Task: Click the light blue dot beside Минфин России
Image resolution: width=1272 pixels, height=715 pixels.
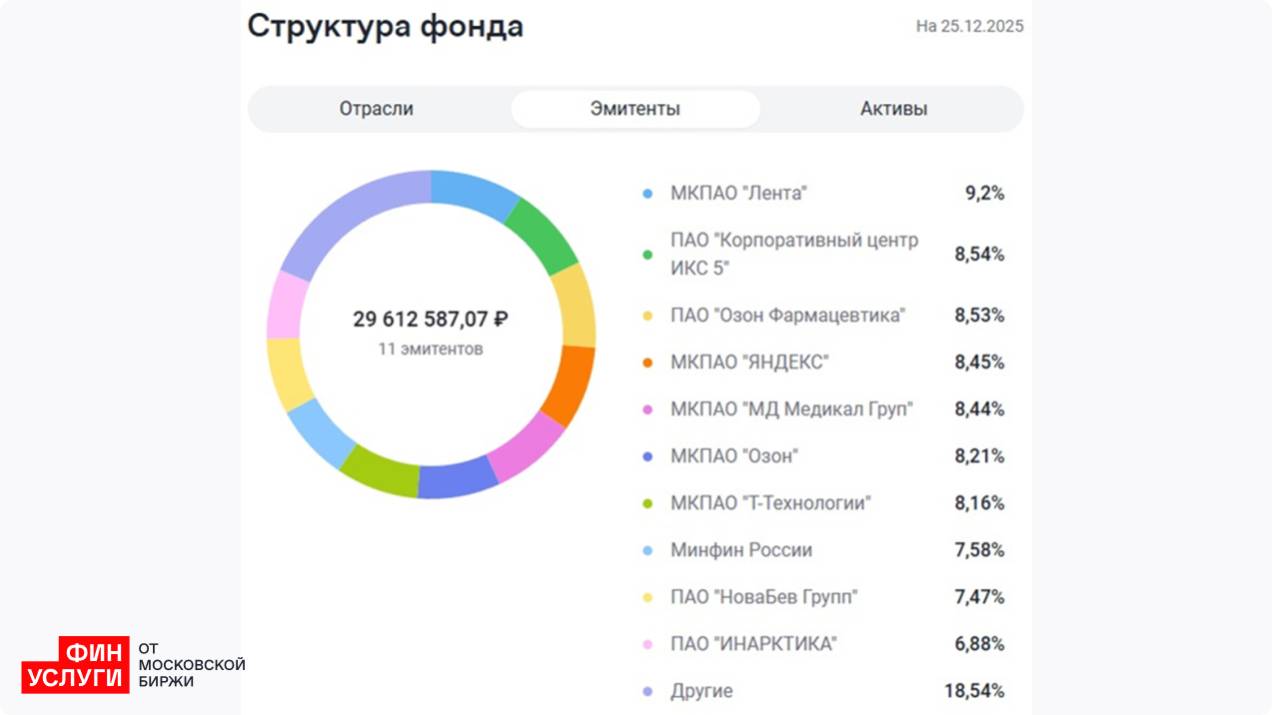Action: point(647,550)
